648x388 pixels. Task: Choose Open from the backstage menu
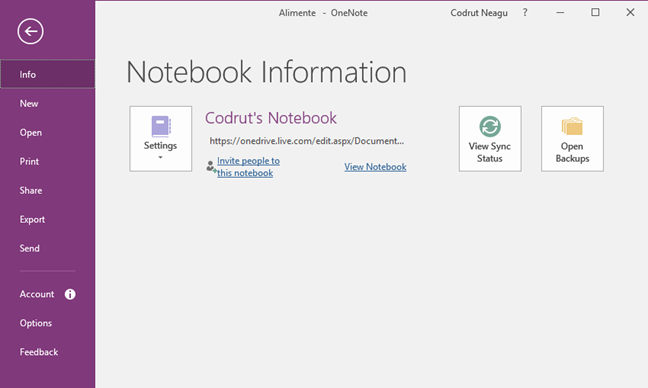pyautogui.click(x=48, y=132)
